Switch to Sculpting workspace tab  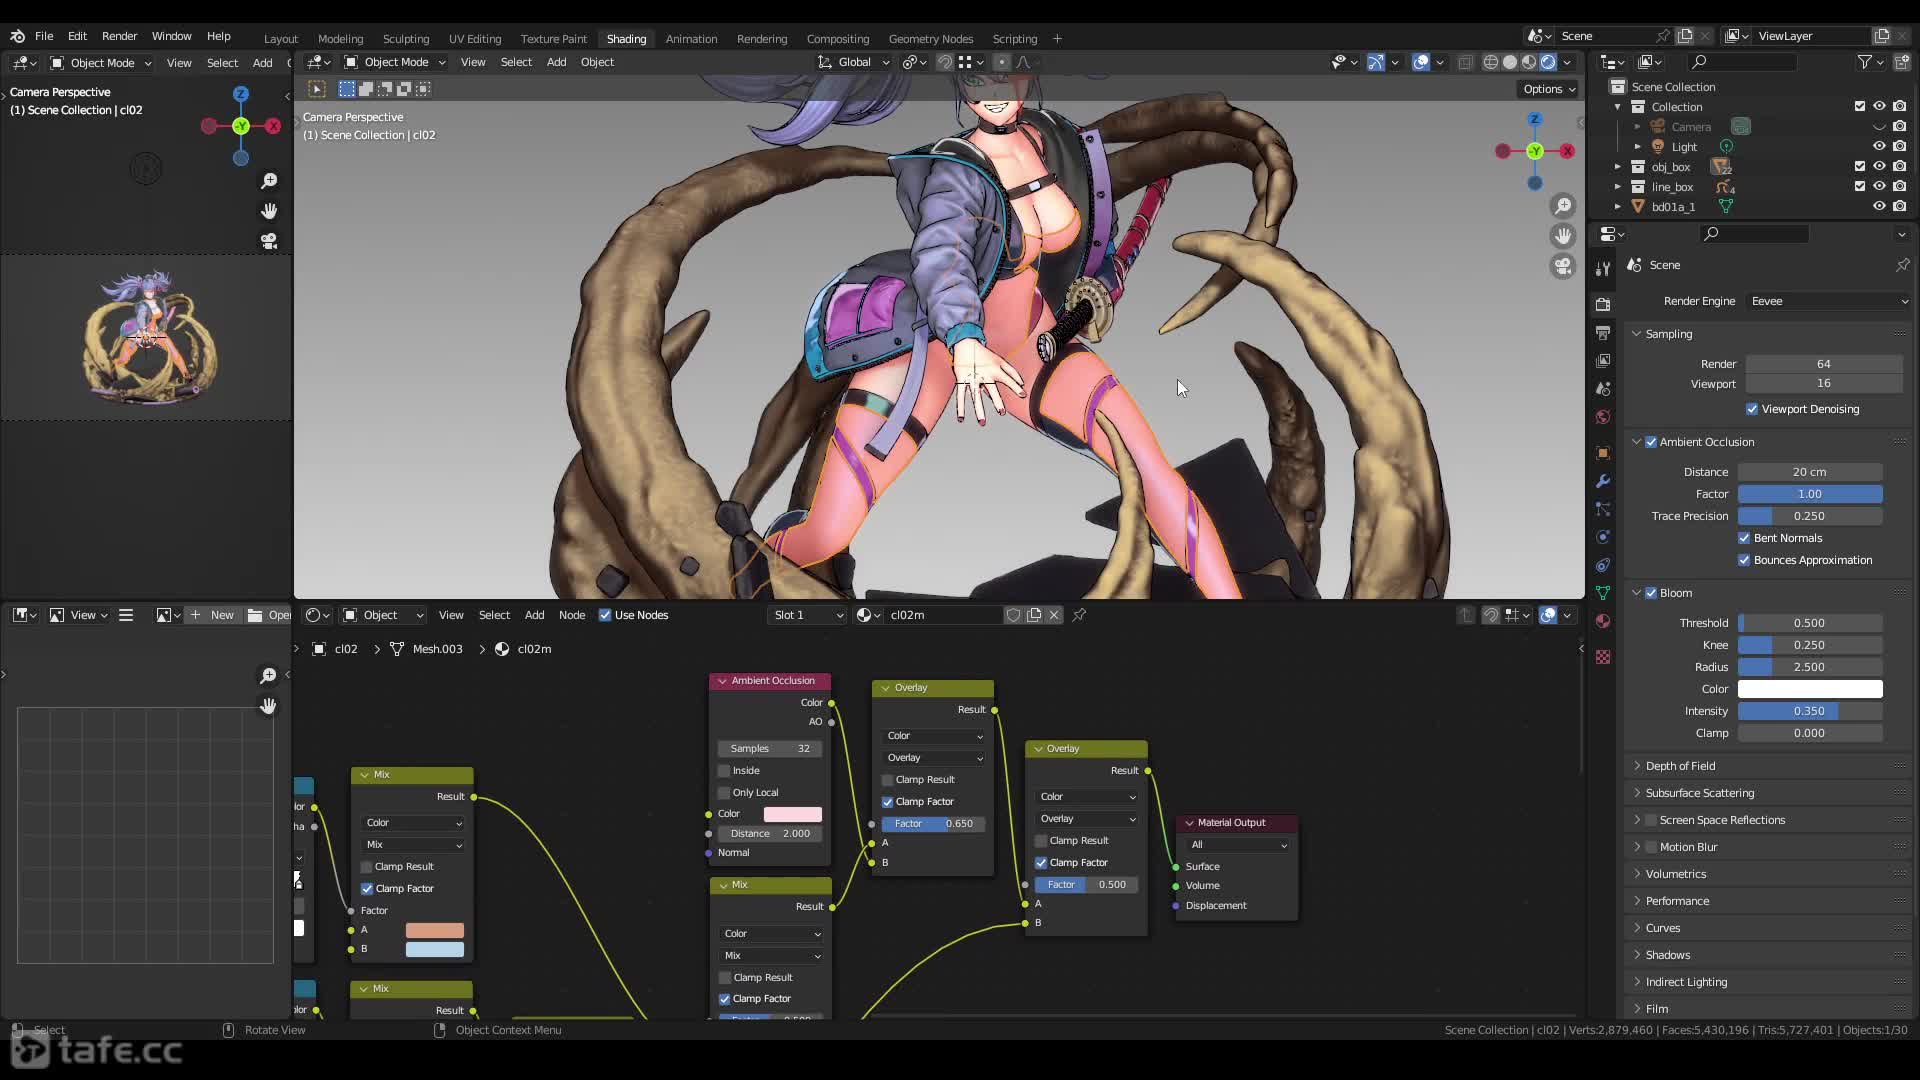406,39
